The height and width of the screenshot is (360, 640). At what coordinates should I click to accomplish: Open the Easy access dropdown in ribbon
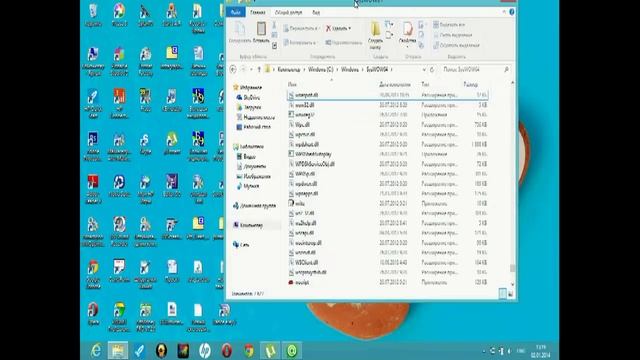[x=389, y=36]
